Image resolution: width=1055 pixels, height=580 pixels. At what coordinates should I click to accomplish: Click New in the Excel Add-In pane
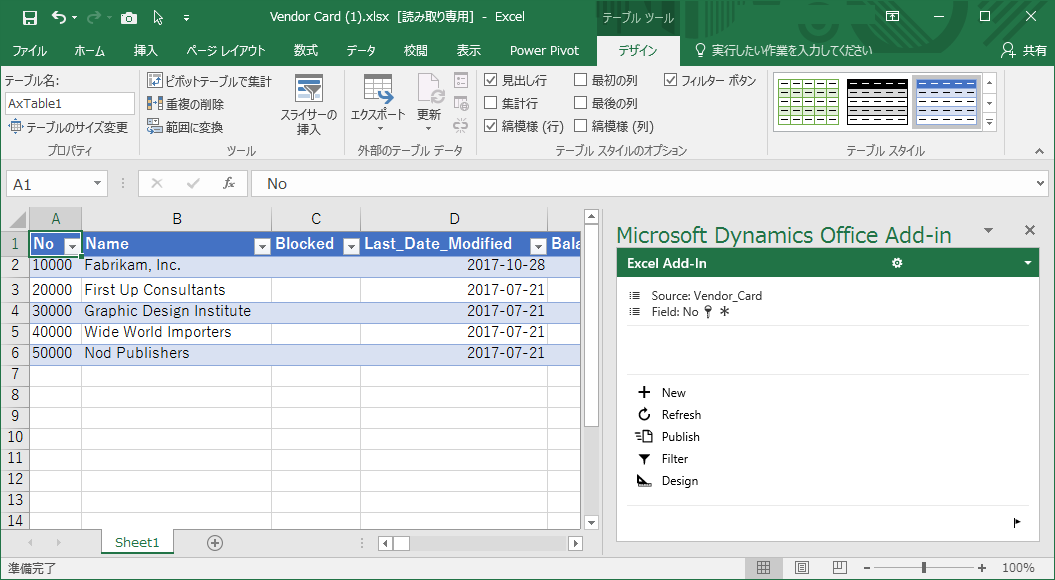pyautogui.click(x=661, y=393)
